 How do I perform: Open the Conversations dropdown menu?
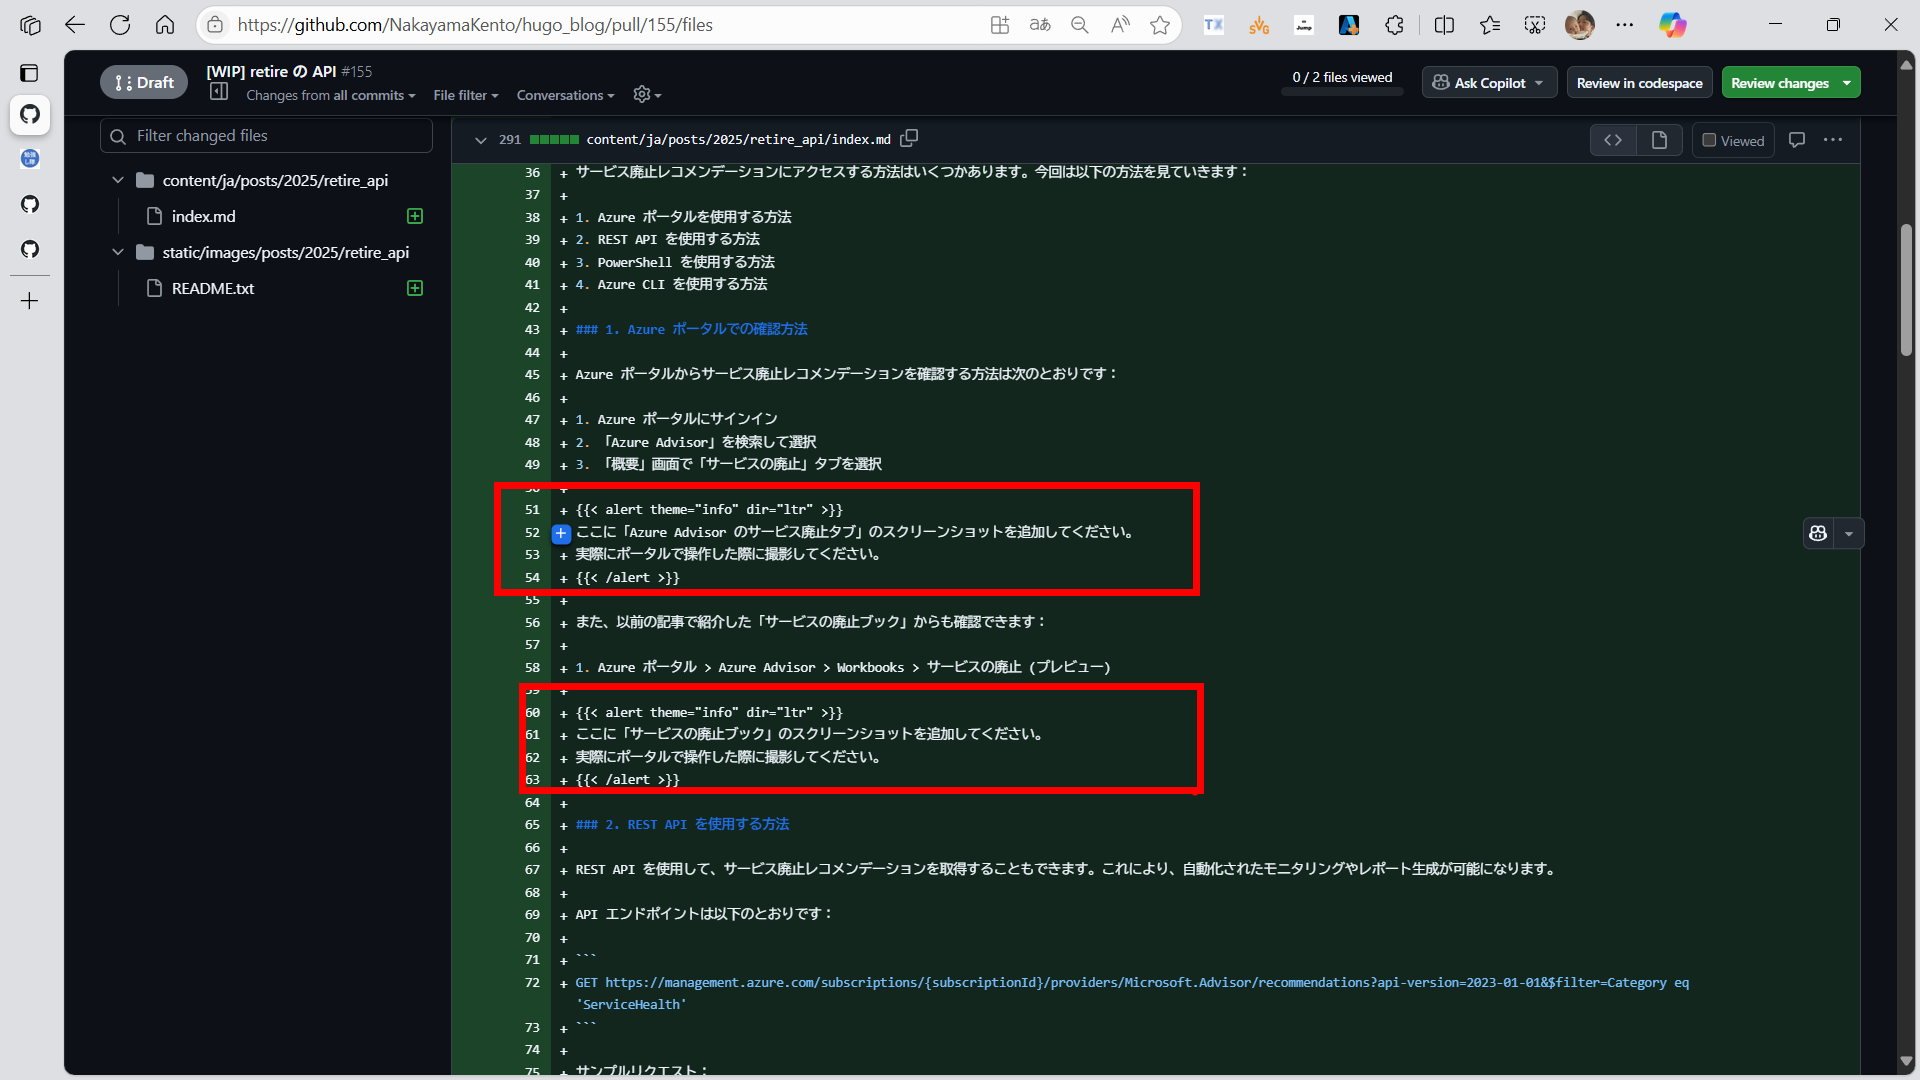coord(565,95)
